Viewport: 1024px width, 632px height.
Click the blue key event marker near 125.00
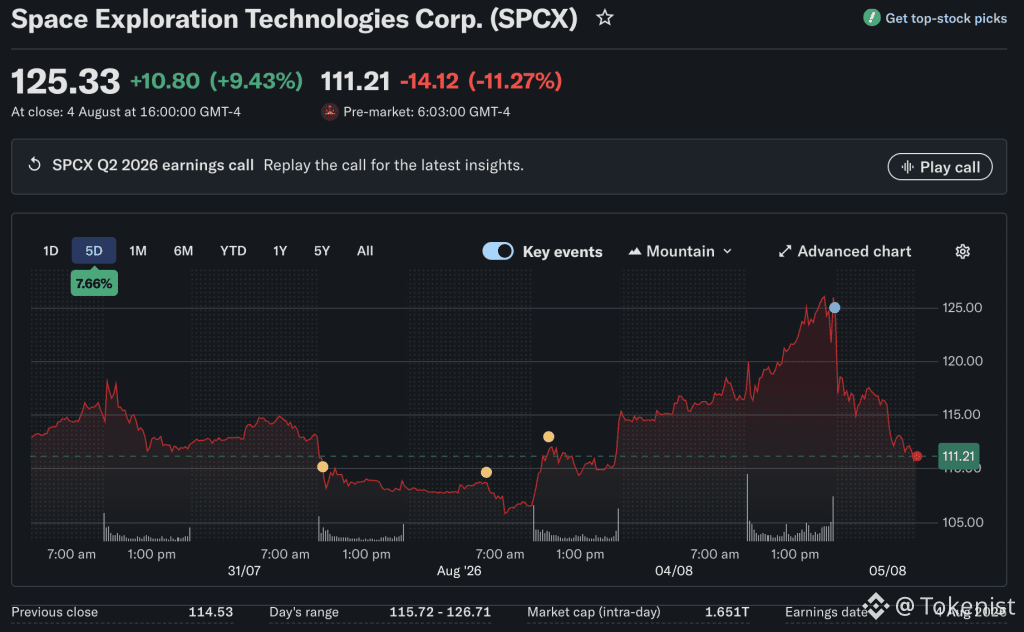[x=835, y=308]
